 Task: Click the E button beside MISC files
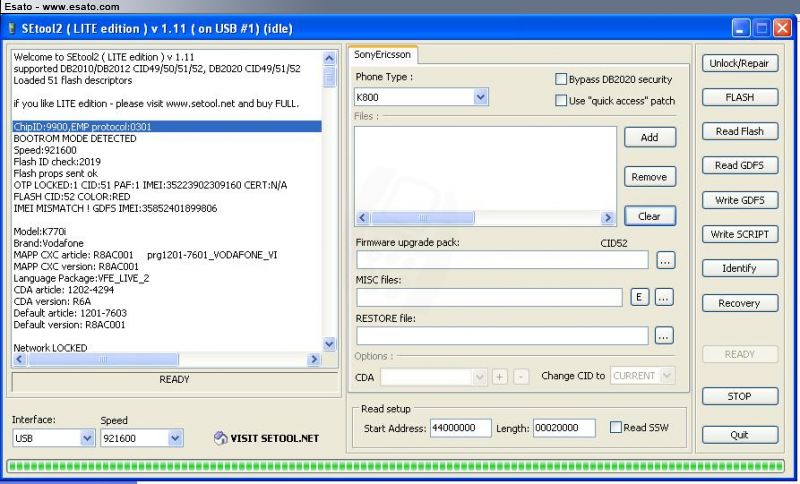639,297
